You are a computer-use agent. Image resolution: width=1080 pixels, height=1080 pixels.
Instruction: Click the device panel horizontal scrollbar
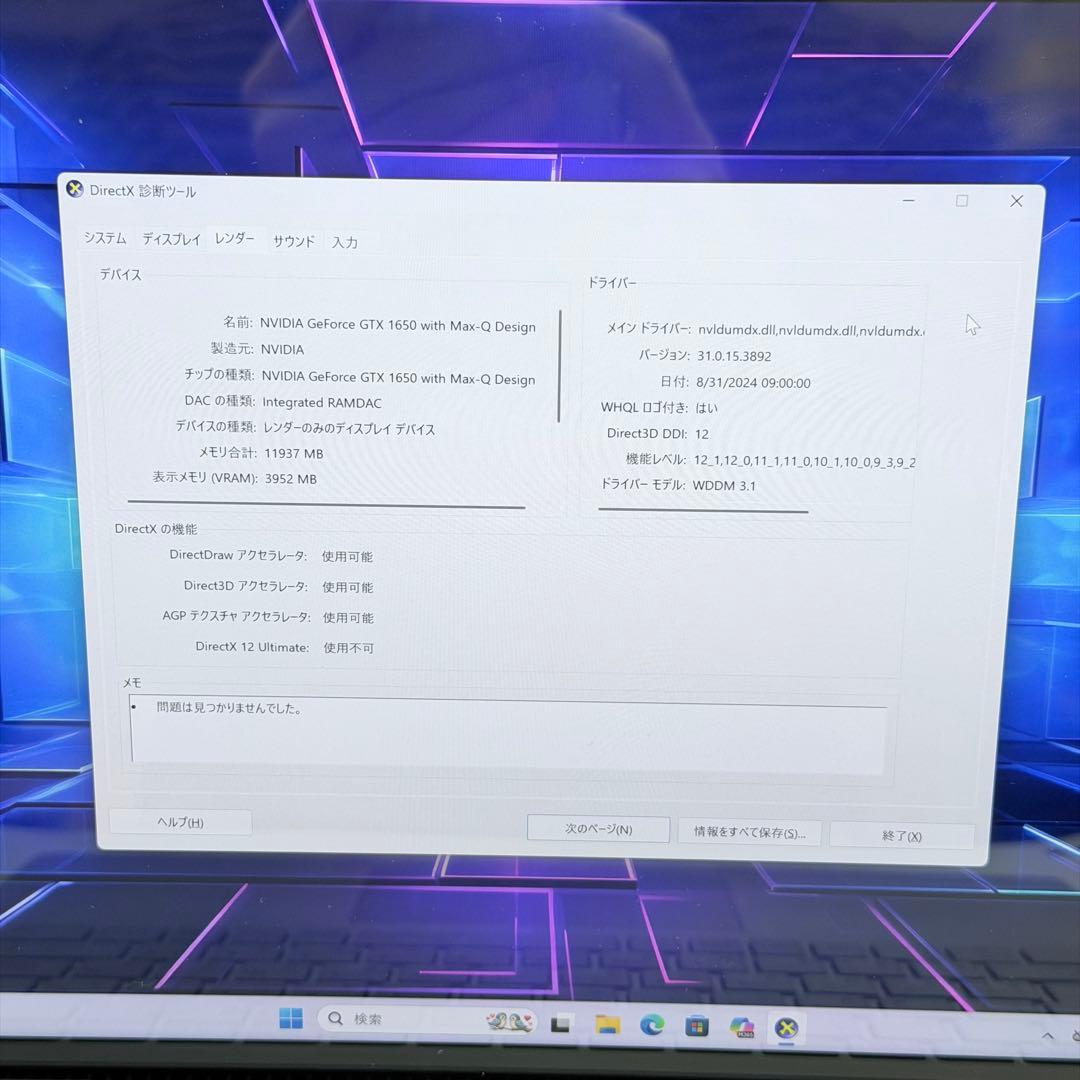[326, 505]
